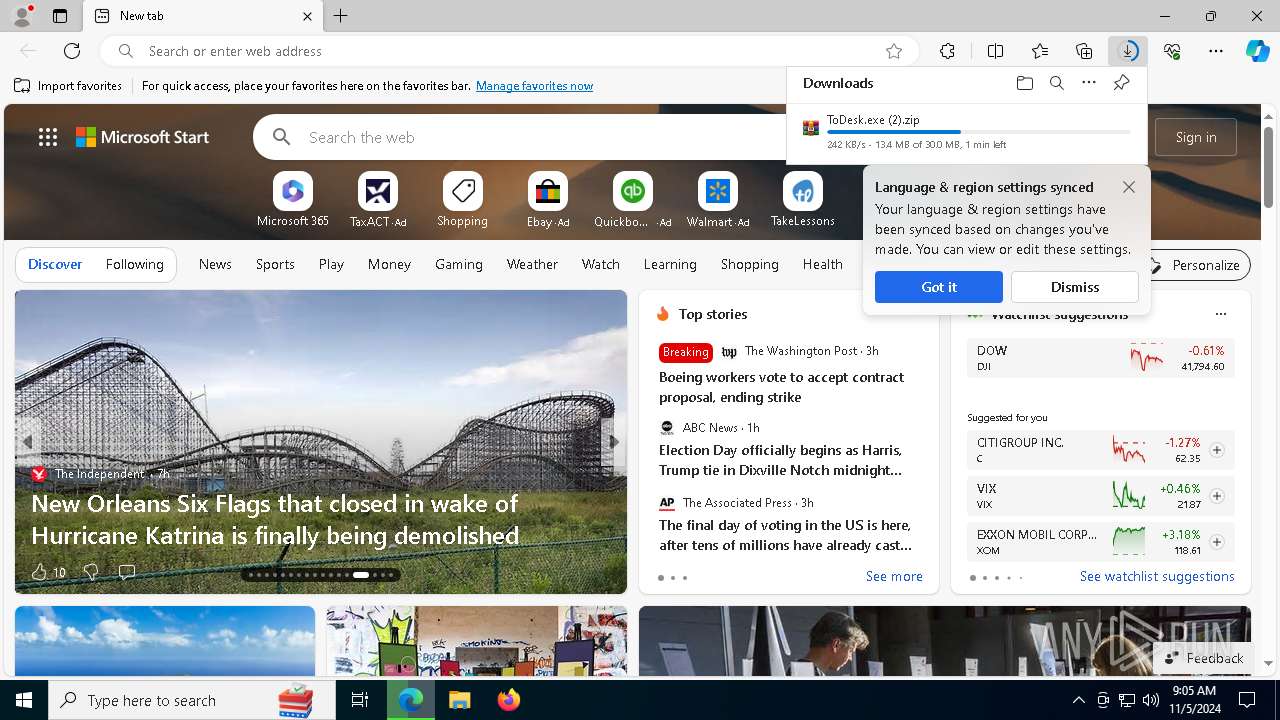The height and width of the screenshot is (720, 1280).
Task: Open Boeing workers vote headline
Action: (x=781, y=387)
